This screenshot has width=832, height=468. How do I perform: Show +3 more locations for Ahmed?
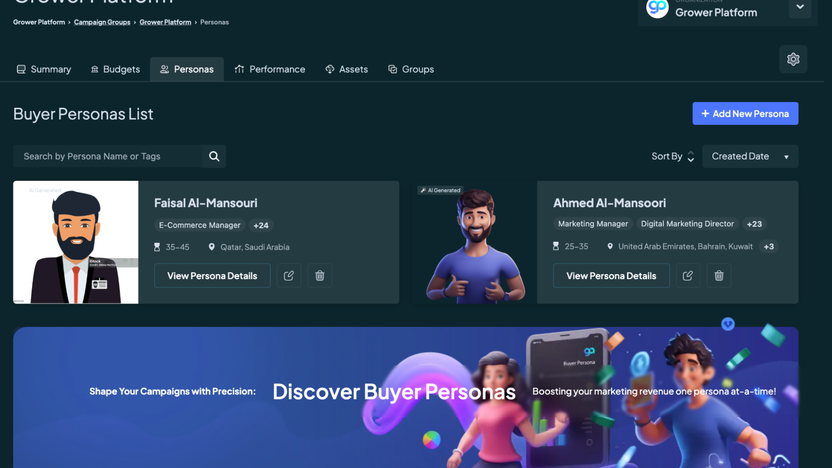[768, 247]
